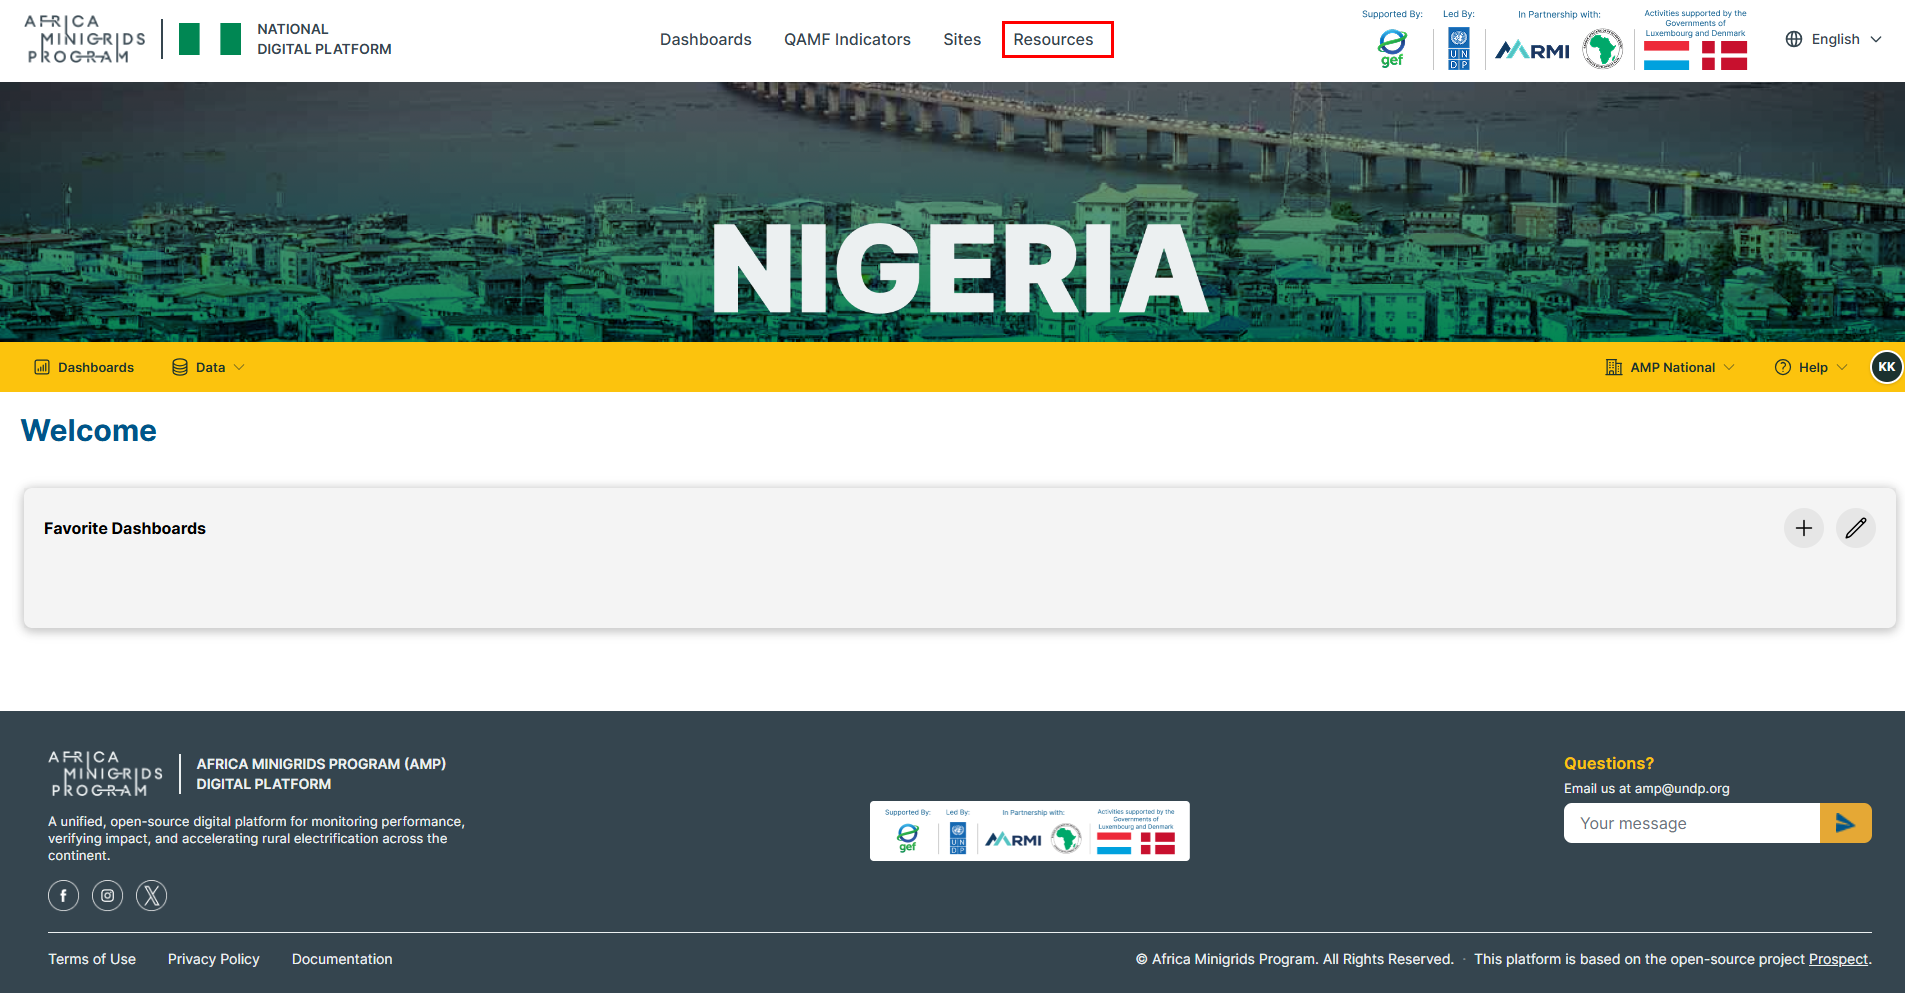Click the Nigeria flag icon in header
This screenshot has height=993, width=1905.
(x=210, y=39)
